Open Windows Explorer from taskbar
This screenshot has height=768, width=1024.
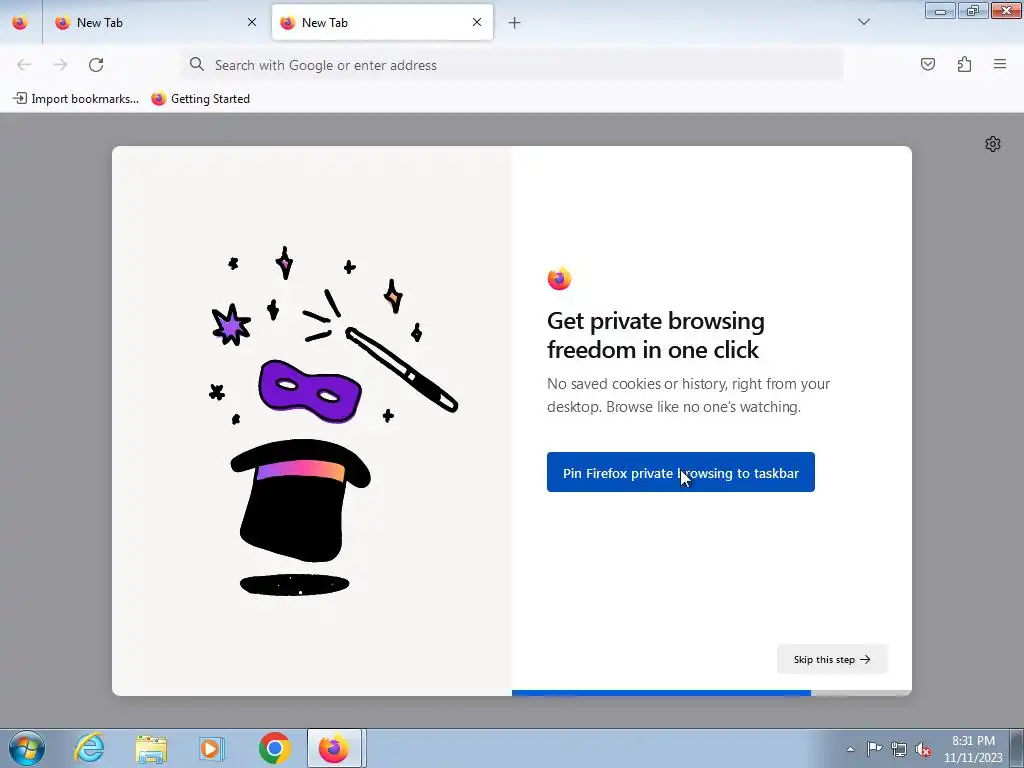(x=151, y=748)
